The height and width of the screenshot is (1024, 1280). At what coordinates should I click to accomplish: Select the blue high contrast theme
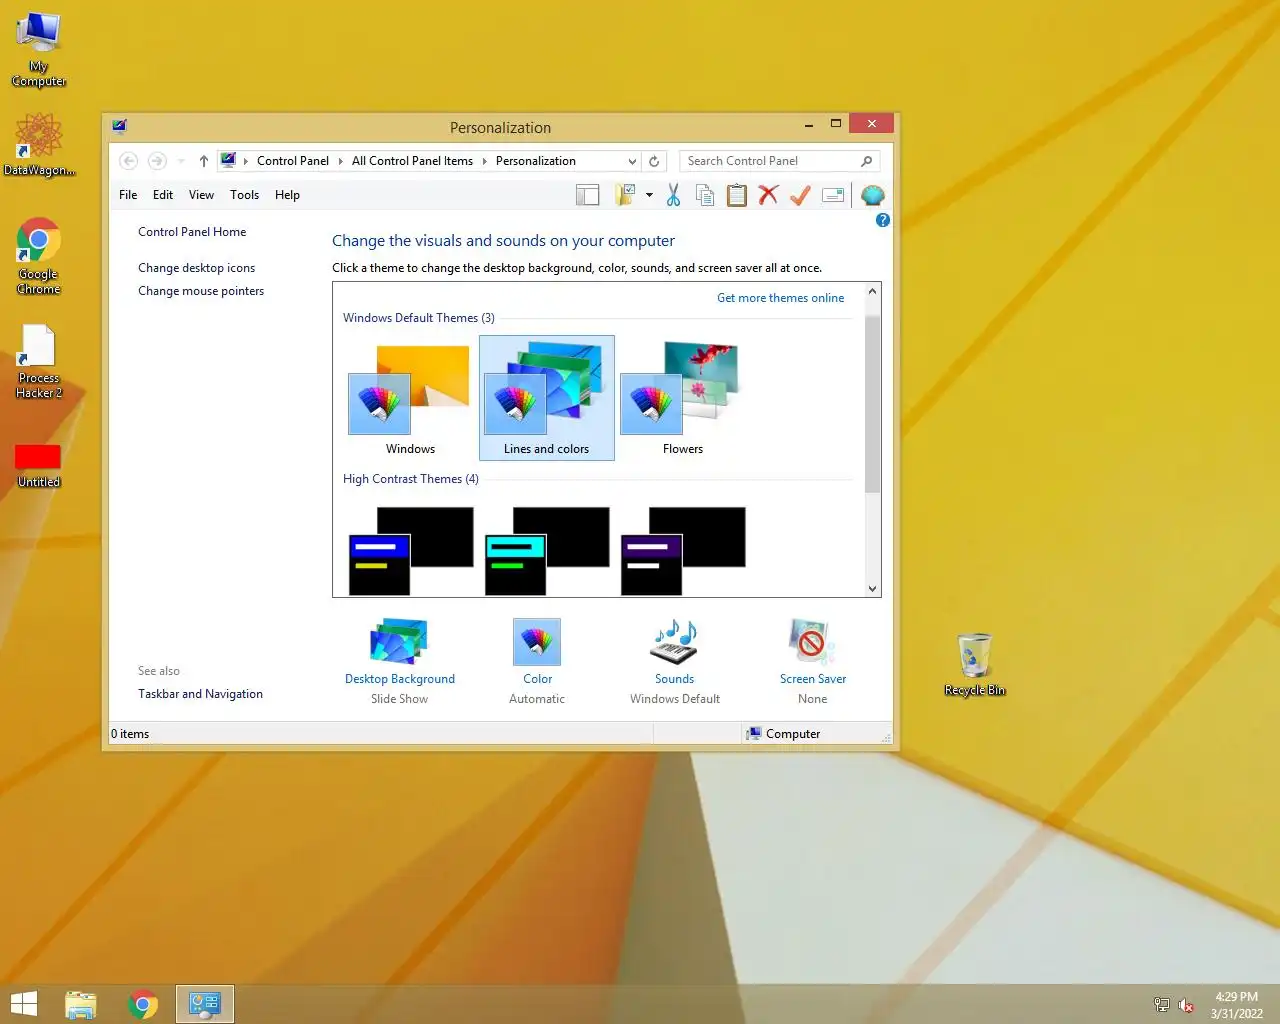point(410,550)
